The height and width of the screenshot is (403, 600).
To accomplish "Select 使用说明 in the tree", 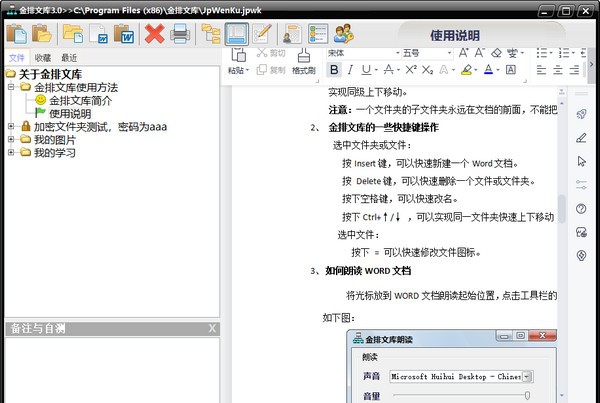I will coord(70,114).
